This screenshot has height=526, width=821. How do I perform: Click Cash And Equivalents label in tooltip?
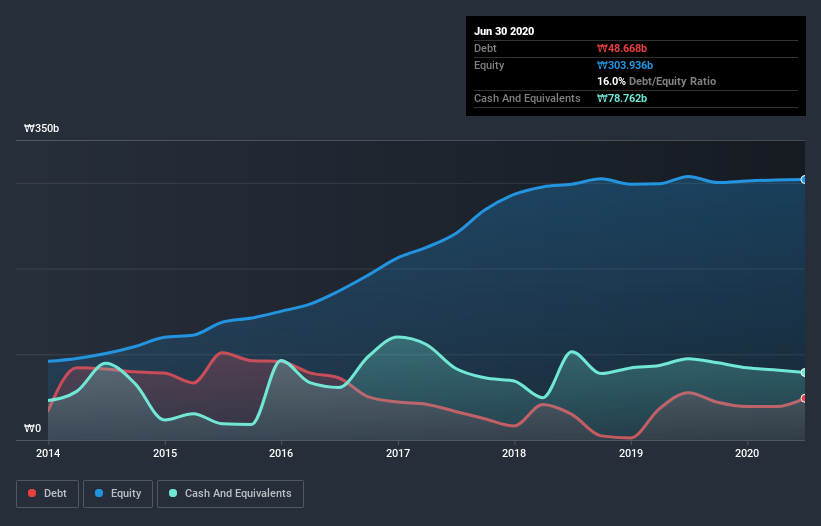pyautogui.click(x=527, y=98)
